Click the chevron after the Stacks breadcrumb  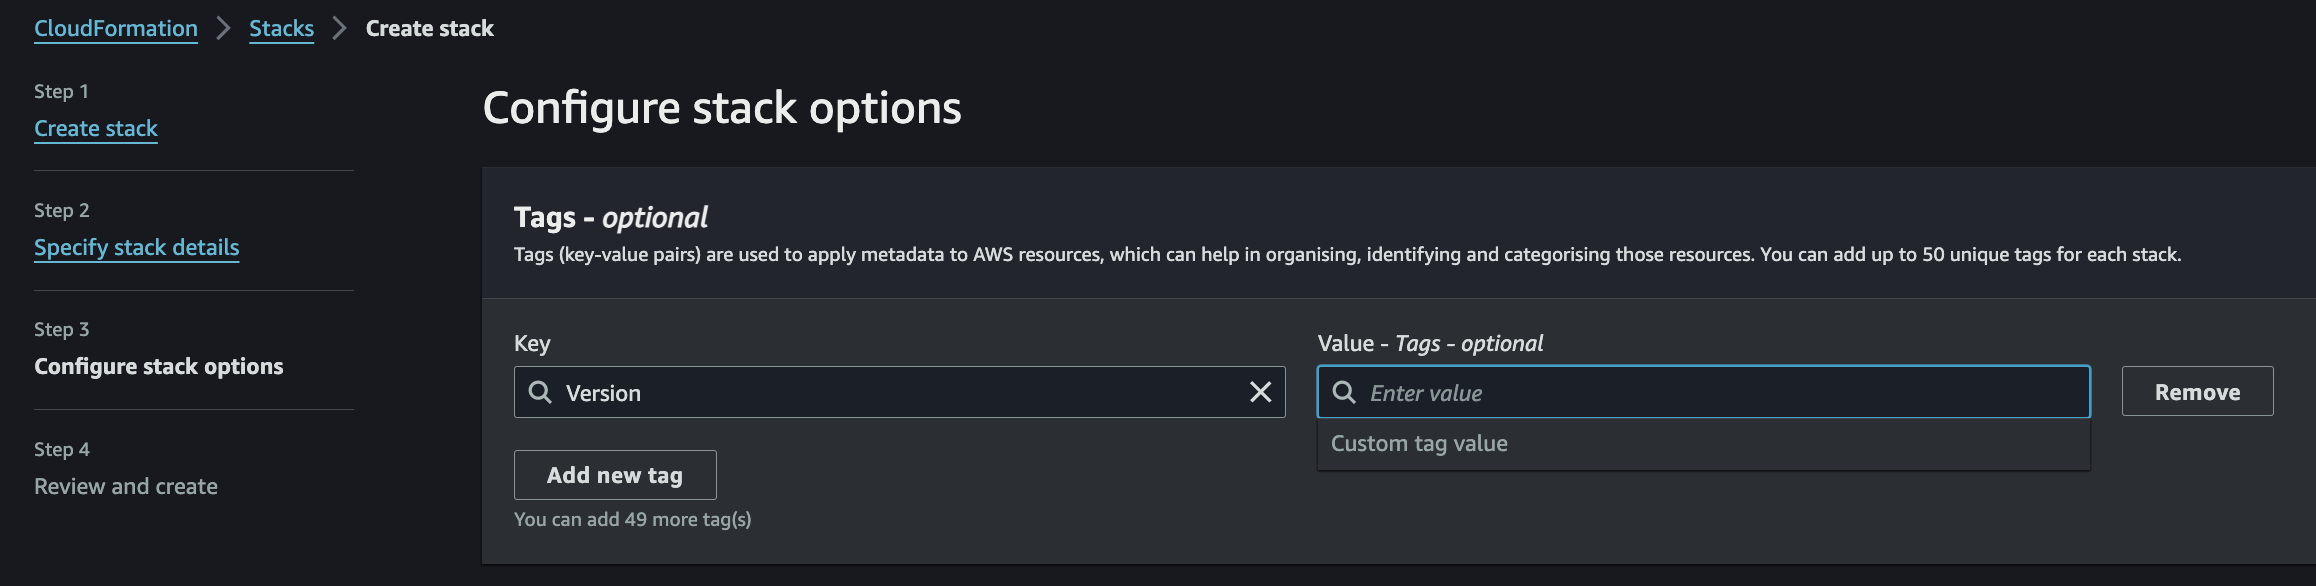pyautogui.click(x=339, y=28)
